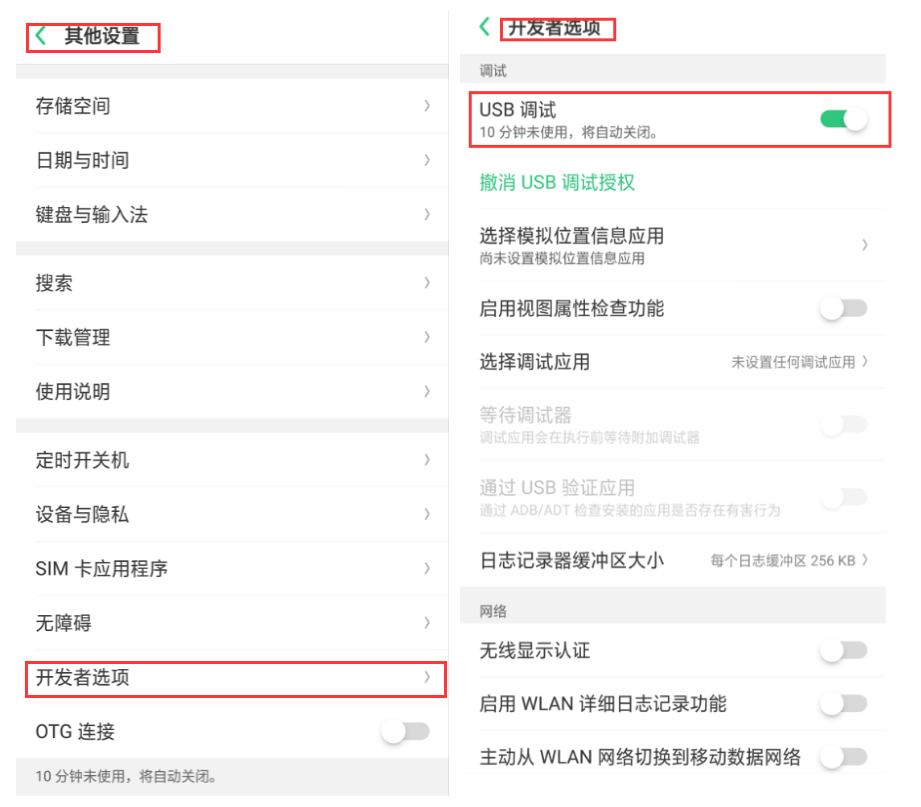Enable 启用 WLAN 详细日志记录功能 switch
The height and width of the screenshot is (807, 921).
tap(843, 704)
